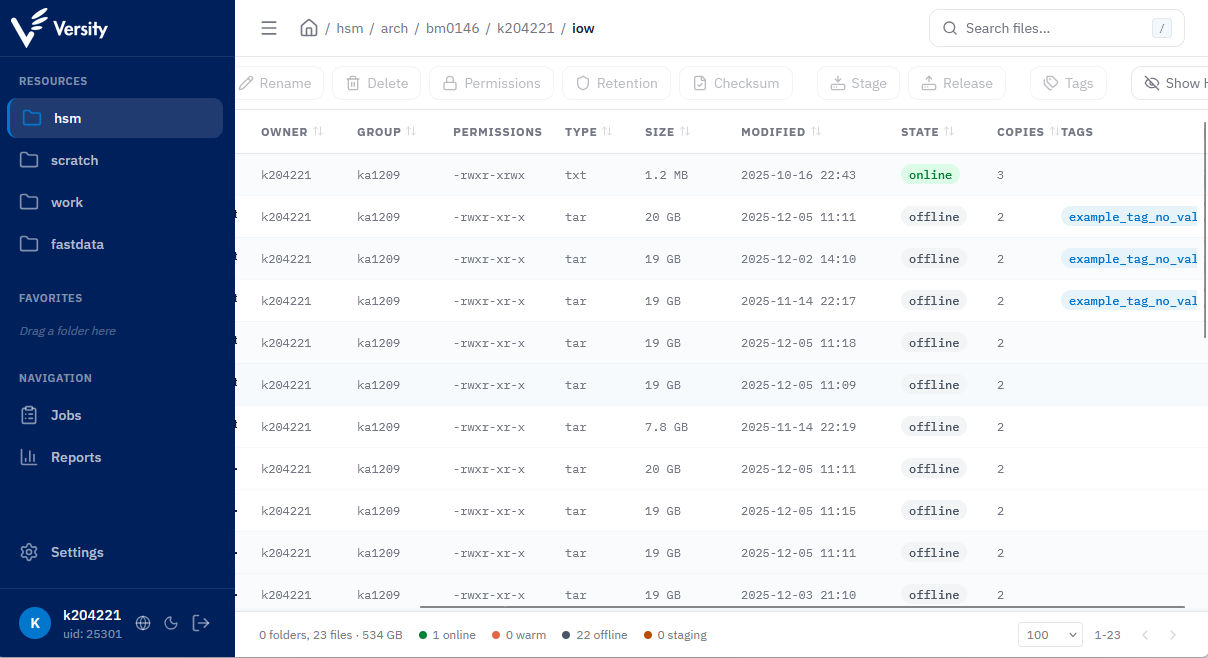Image resolution: width=1208 pixels, height=658 pixels.
Task: Open the fastdata resource folder
Action: [115, 244]
